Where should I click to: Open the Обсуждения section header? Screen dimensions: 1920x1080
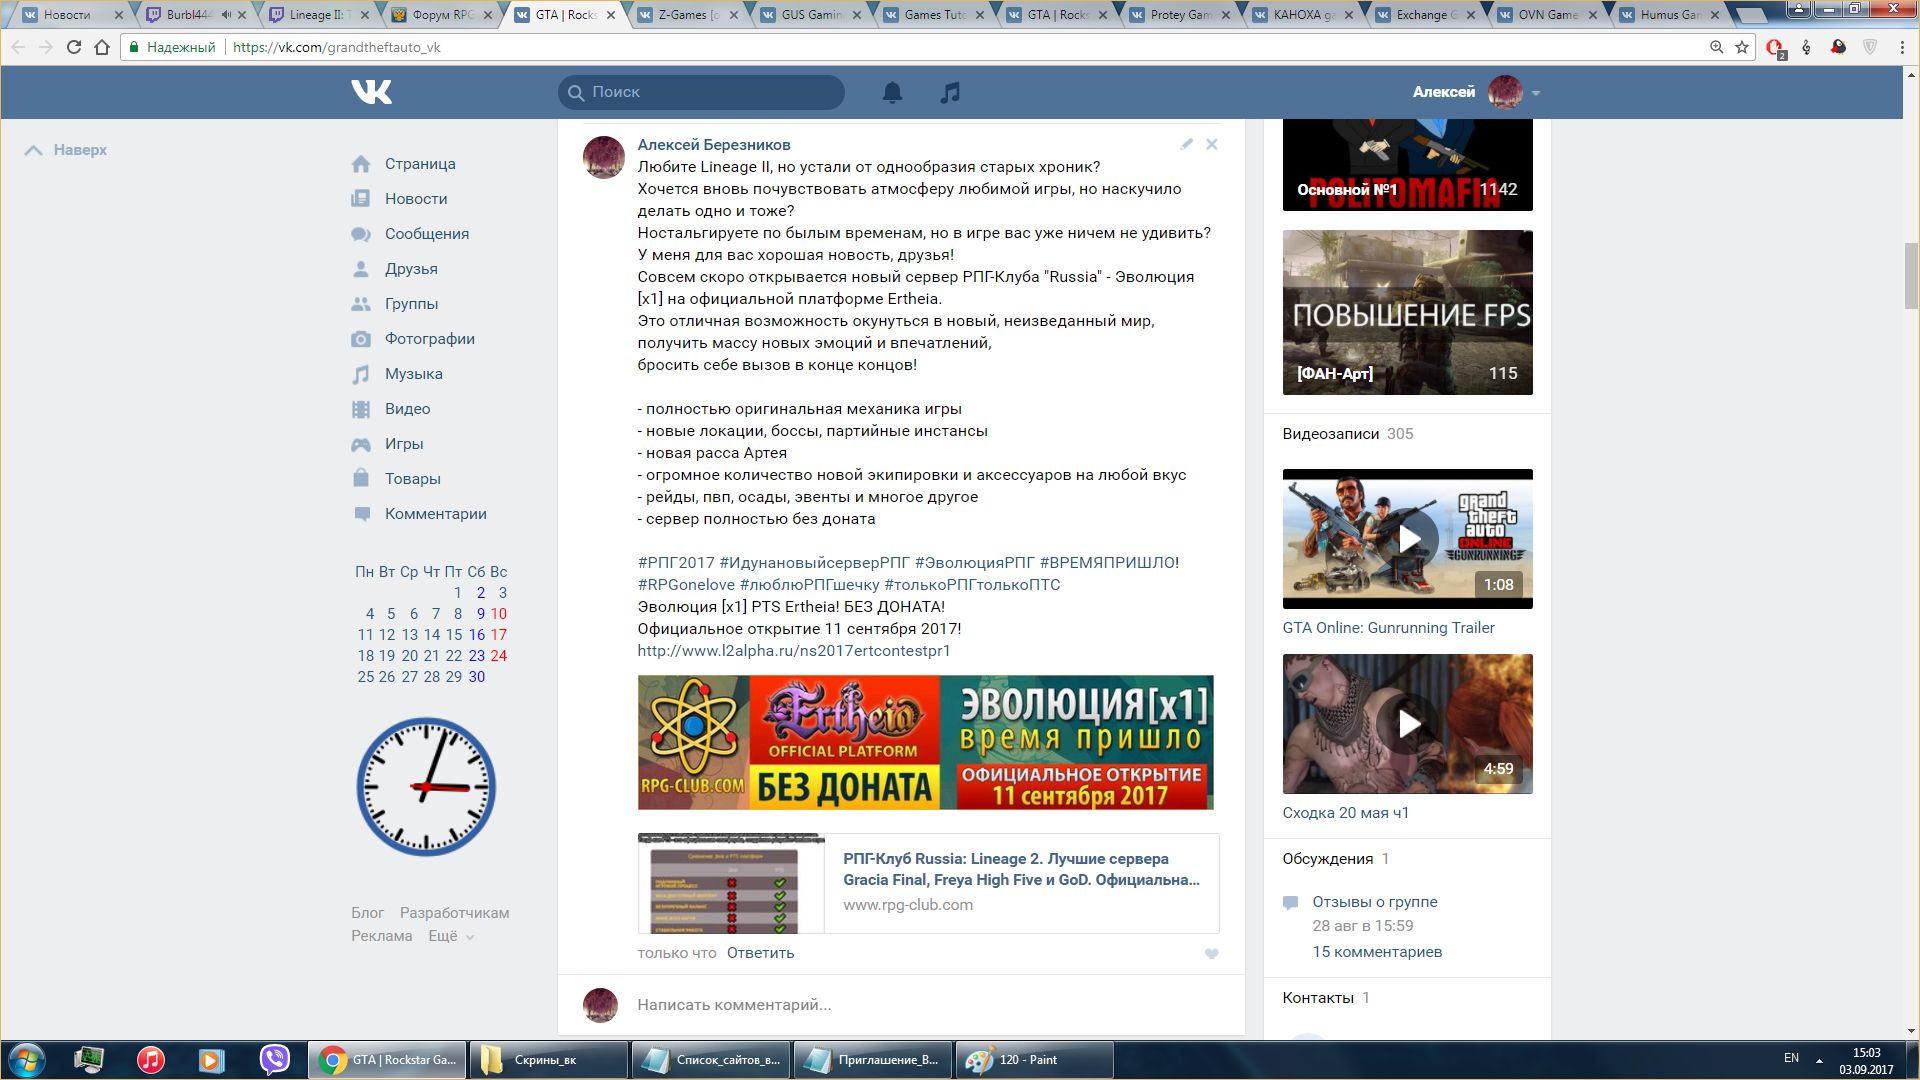(1335, 859)
